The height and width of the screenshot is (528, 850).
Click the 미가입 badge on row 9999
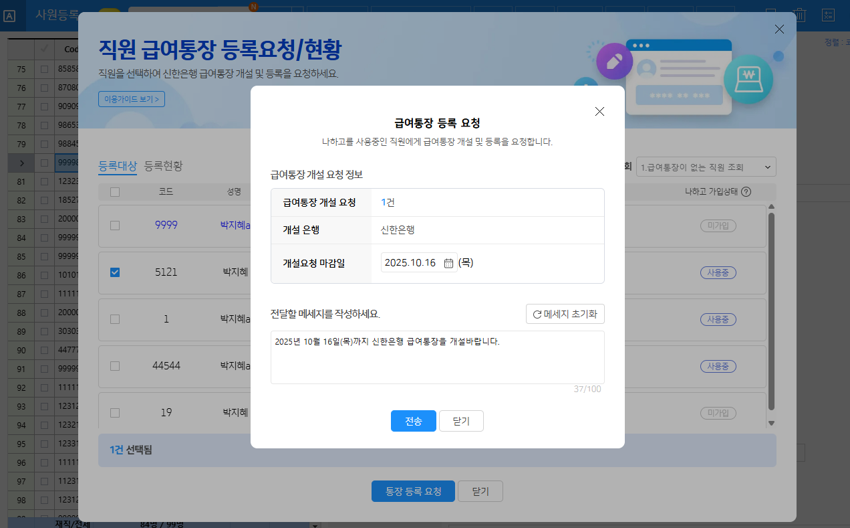pyautogui.click(x=718, y=226)
